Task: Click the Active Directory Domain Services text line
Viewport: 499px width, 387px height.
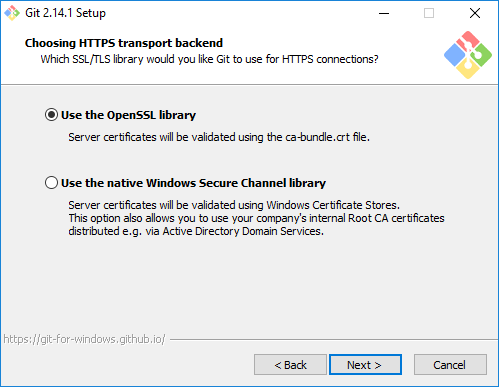Action: [x=196, y=231]
